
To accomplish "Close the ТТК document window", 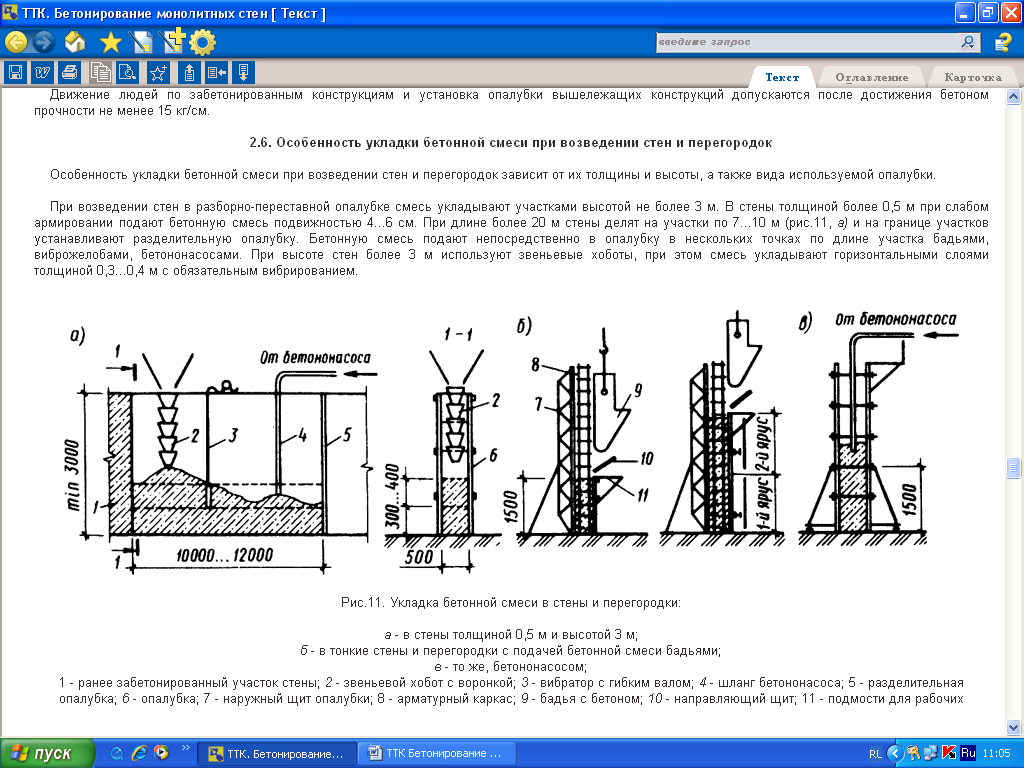I will (x=1010, y=12).
